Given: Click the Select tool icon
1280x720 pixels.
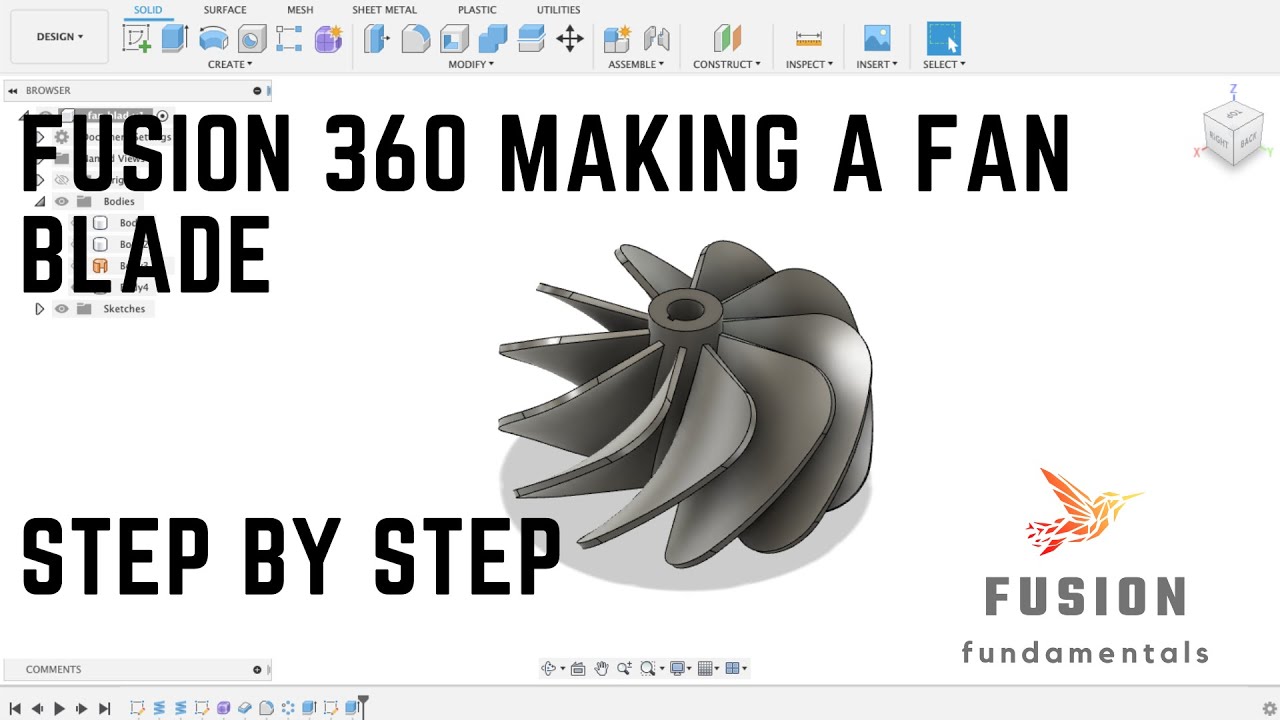Looking at the screenshot, I should pos(944,38).
